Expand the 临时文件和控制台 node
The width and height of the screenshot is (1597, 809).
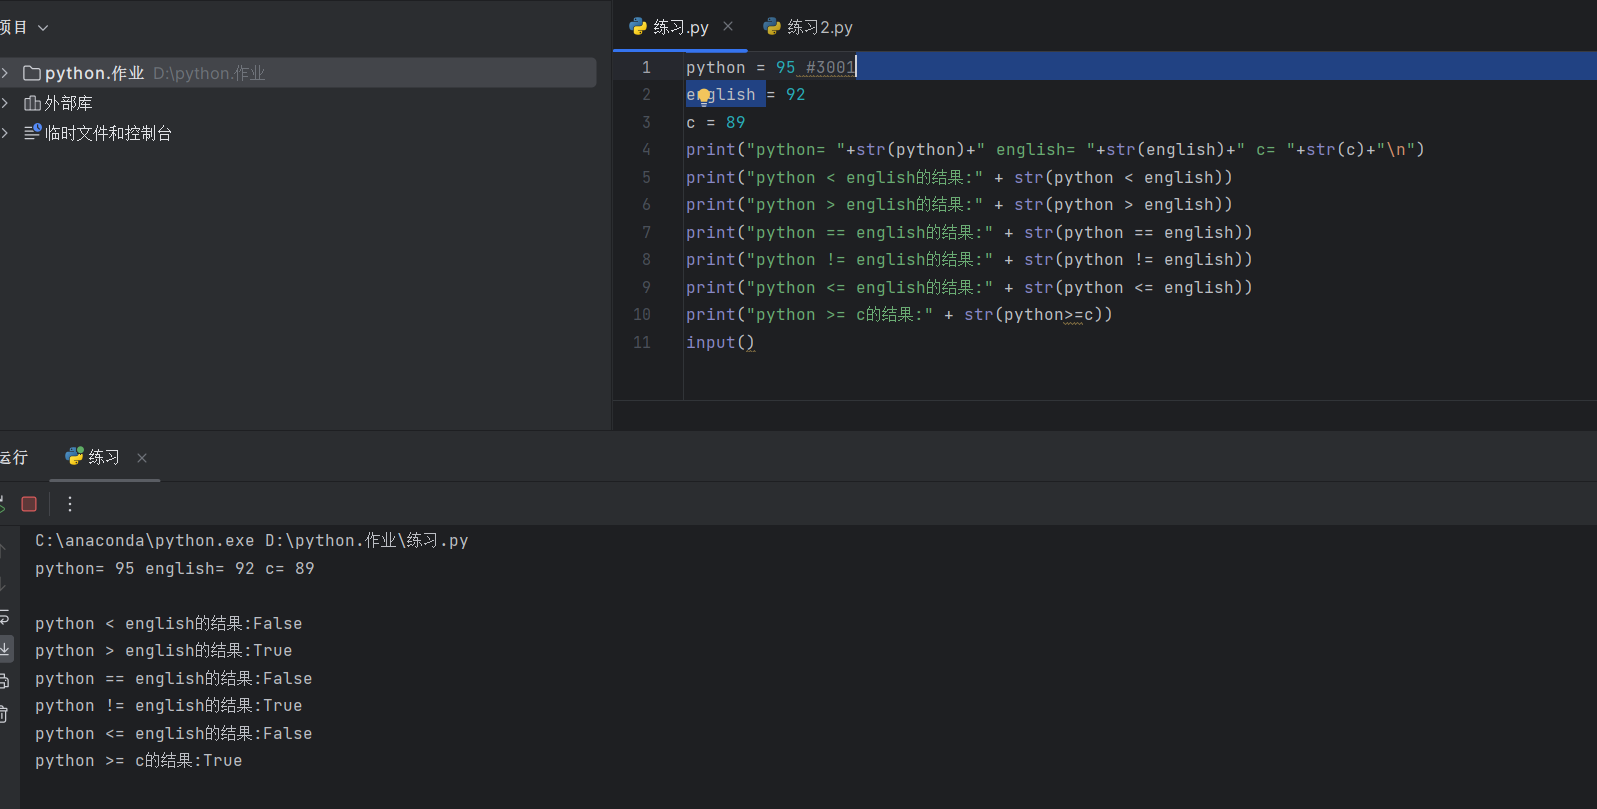click(x=5, y=133)
